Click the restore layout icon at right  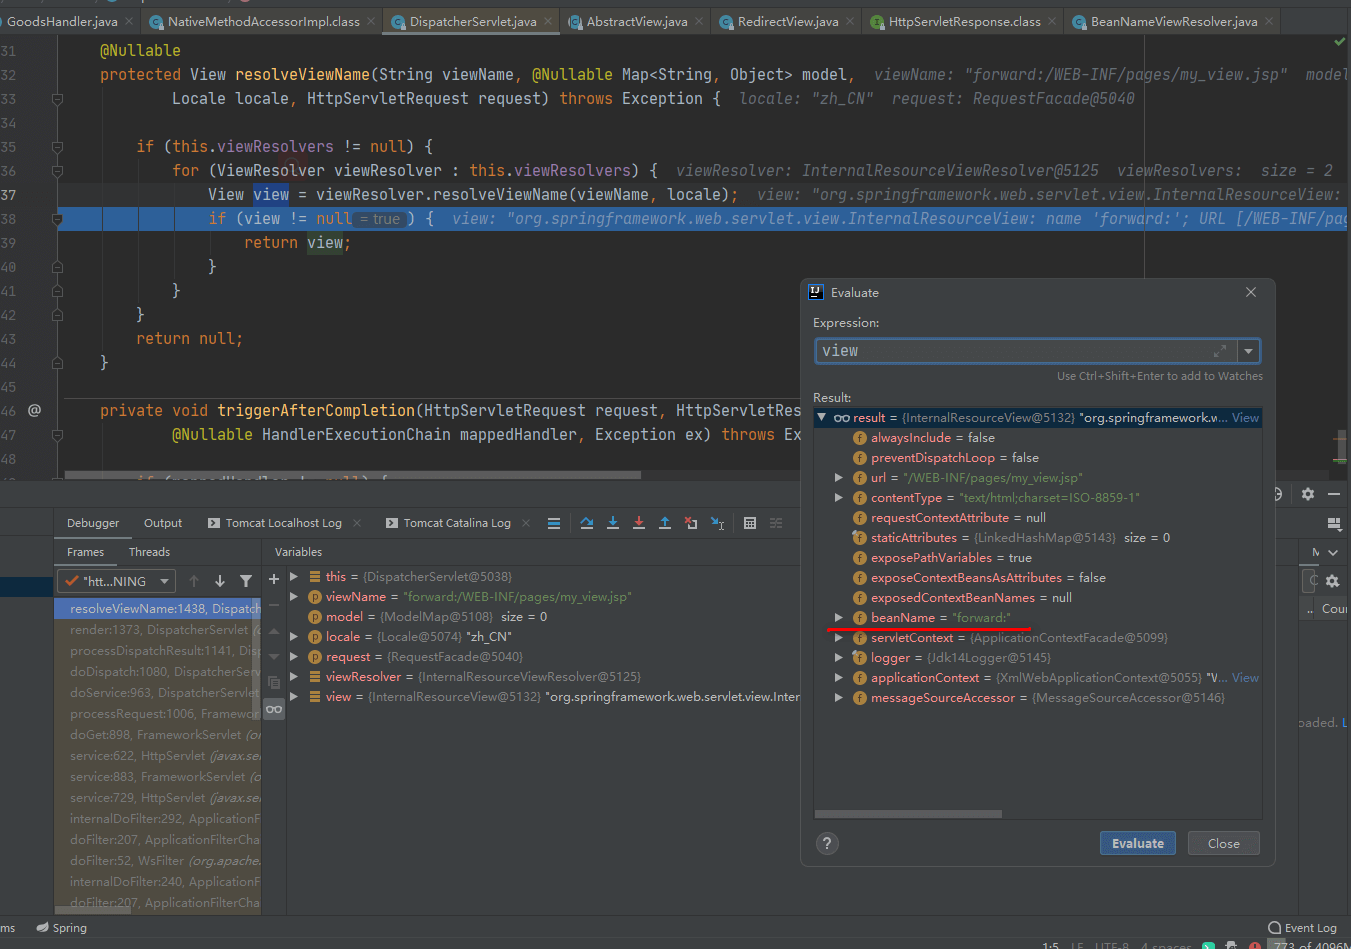(1334, 523)
